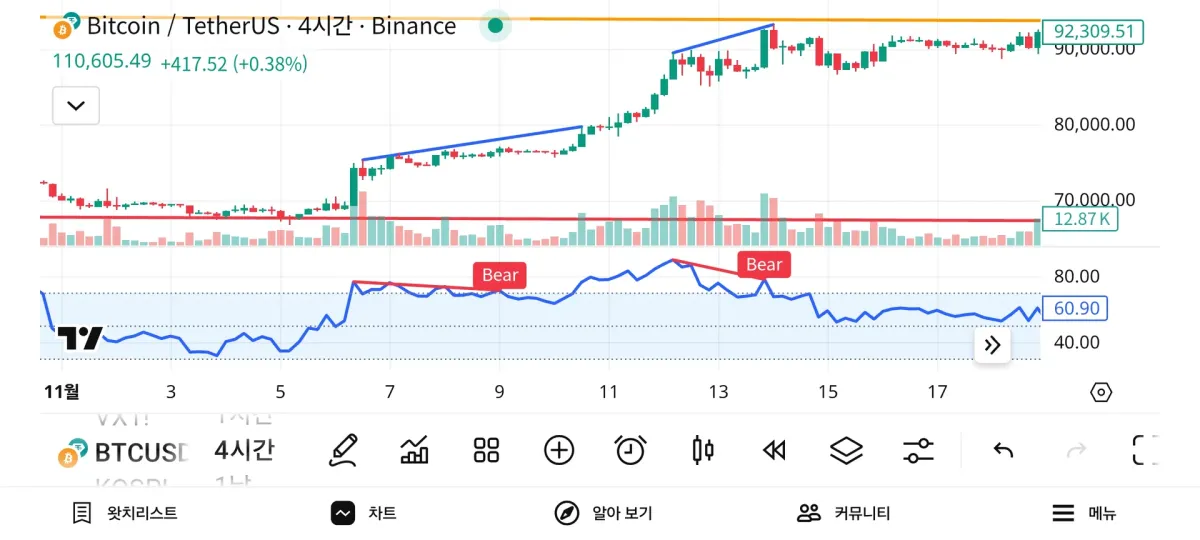This screenshot has height=540, width=1200.
Task: Jump to latest bar with double-arrow button
Action: click(992, 346)
